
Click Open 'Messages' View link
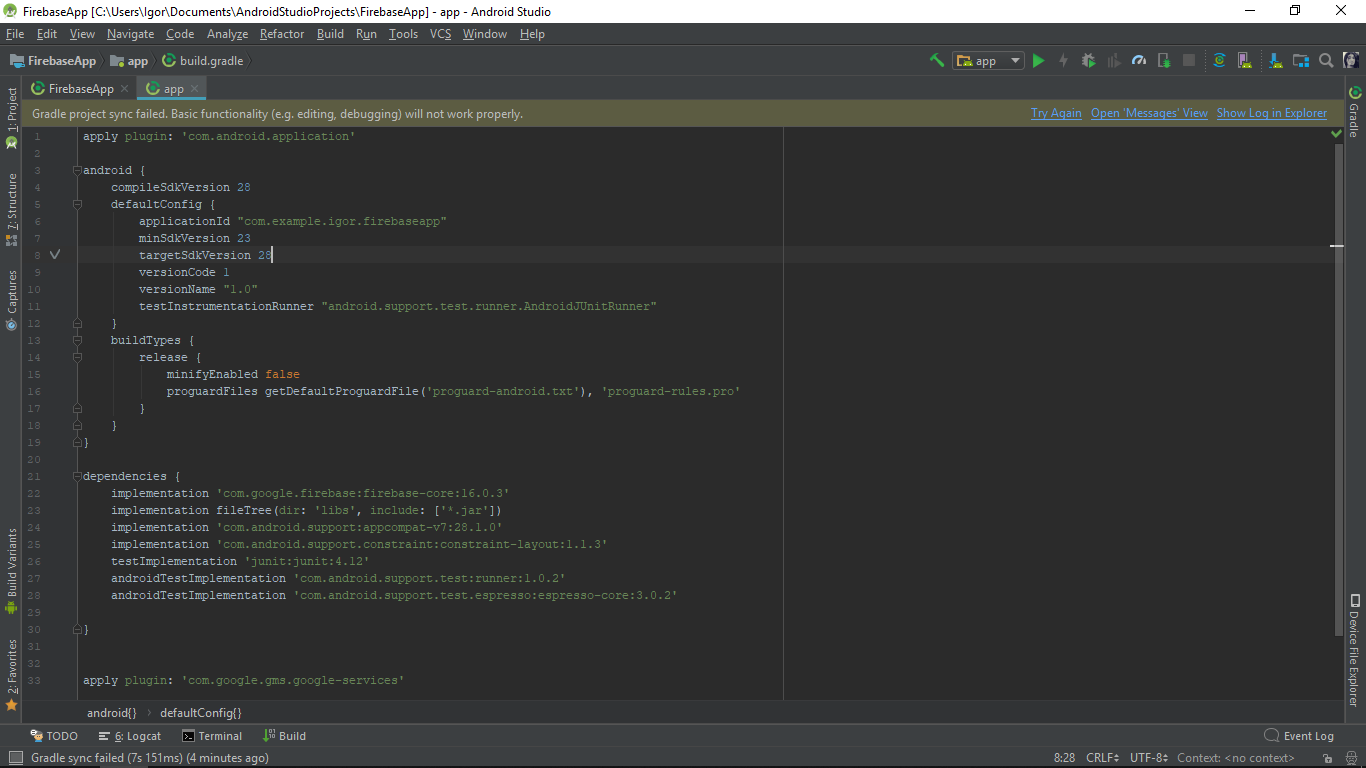click(1149, 113)
